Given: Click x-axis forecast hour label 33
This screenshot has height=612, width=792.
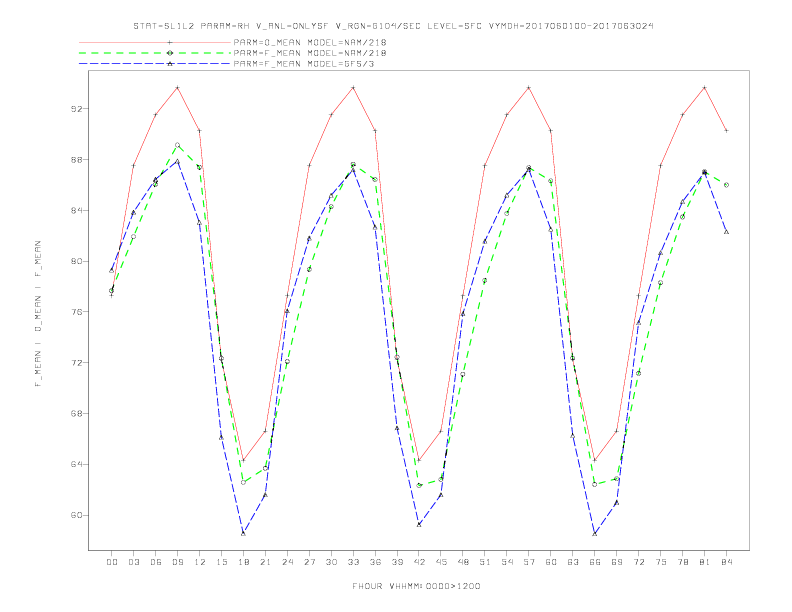Looking at the screenshot, I should click(353, 562).
